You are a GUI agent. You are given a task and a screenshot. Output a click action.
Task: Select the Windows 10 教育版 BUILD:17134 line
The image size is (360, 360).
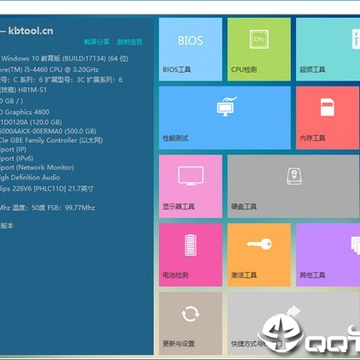pyautogui.click(x=65, y=59)
